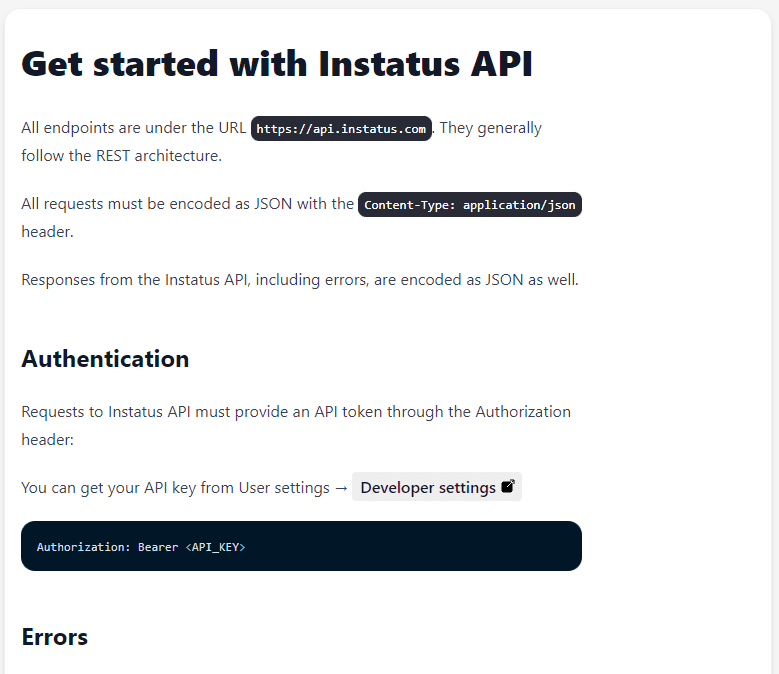Click the paragraph about responses encoded as JSON
The image size is (779, 674).
300,280
